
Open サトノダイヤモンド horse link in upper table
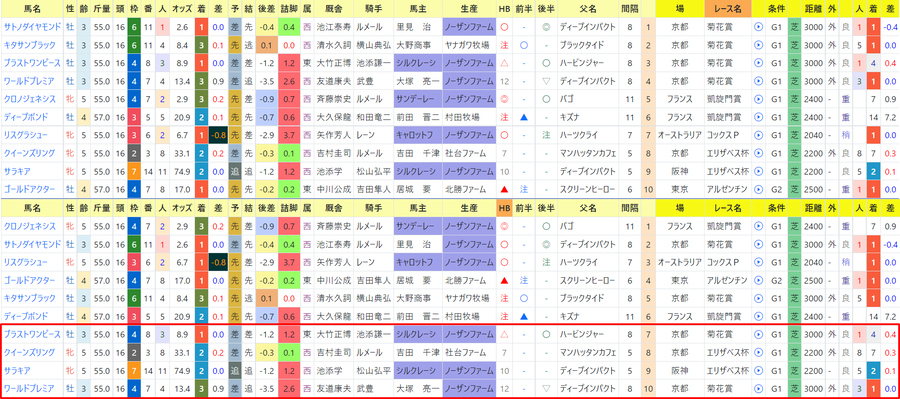(31, 27)
